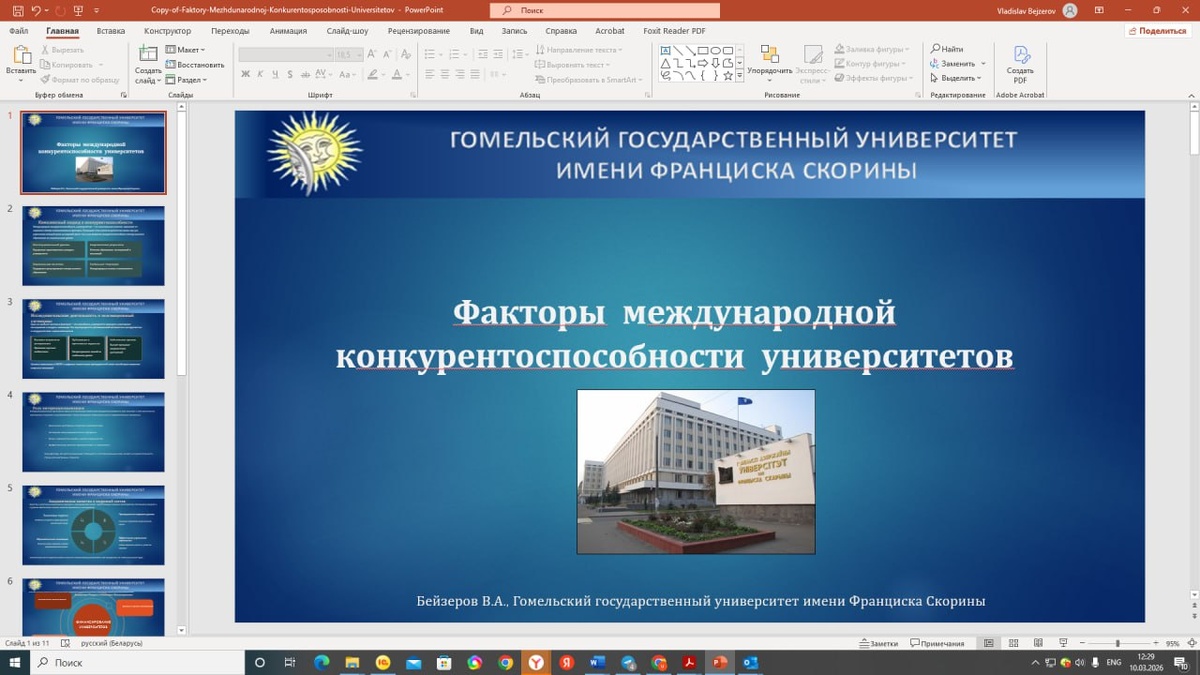This screenshot has height=675, width=1200.
Task: Click the Поиск search field in the title bar
Action: coord(605,10)
